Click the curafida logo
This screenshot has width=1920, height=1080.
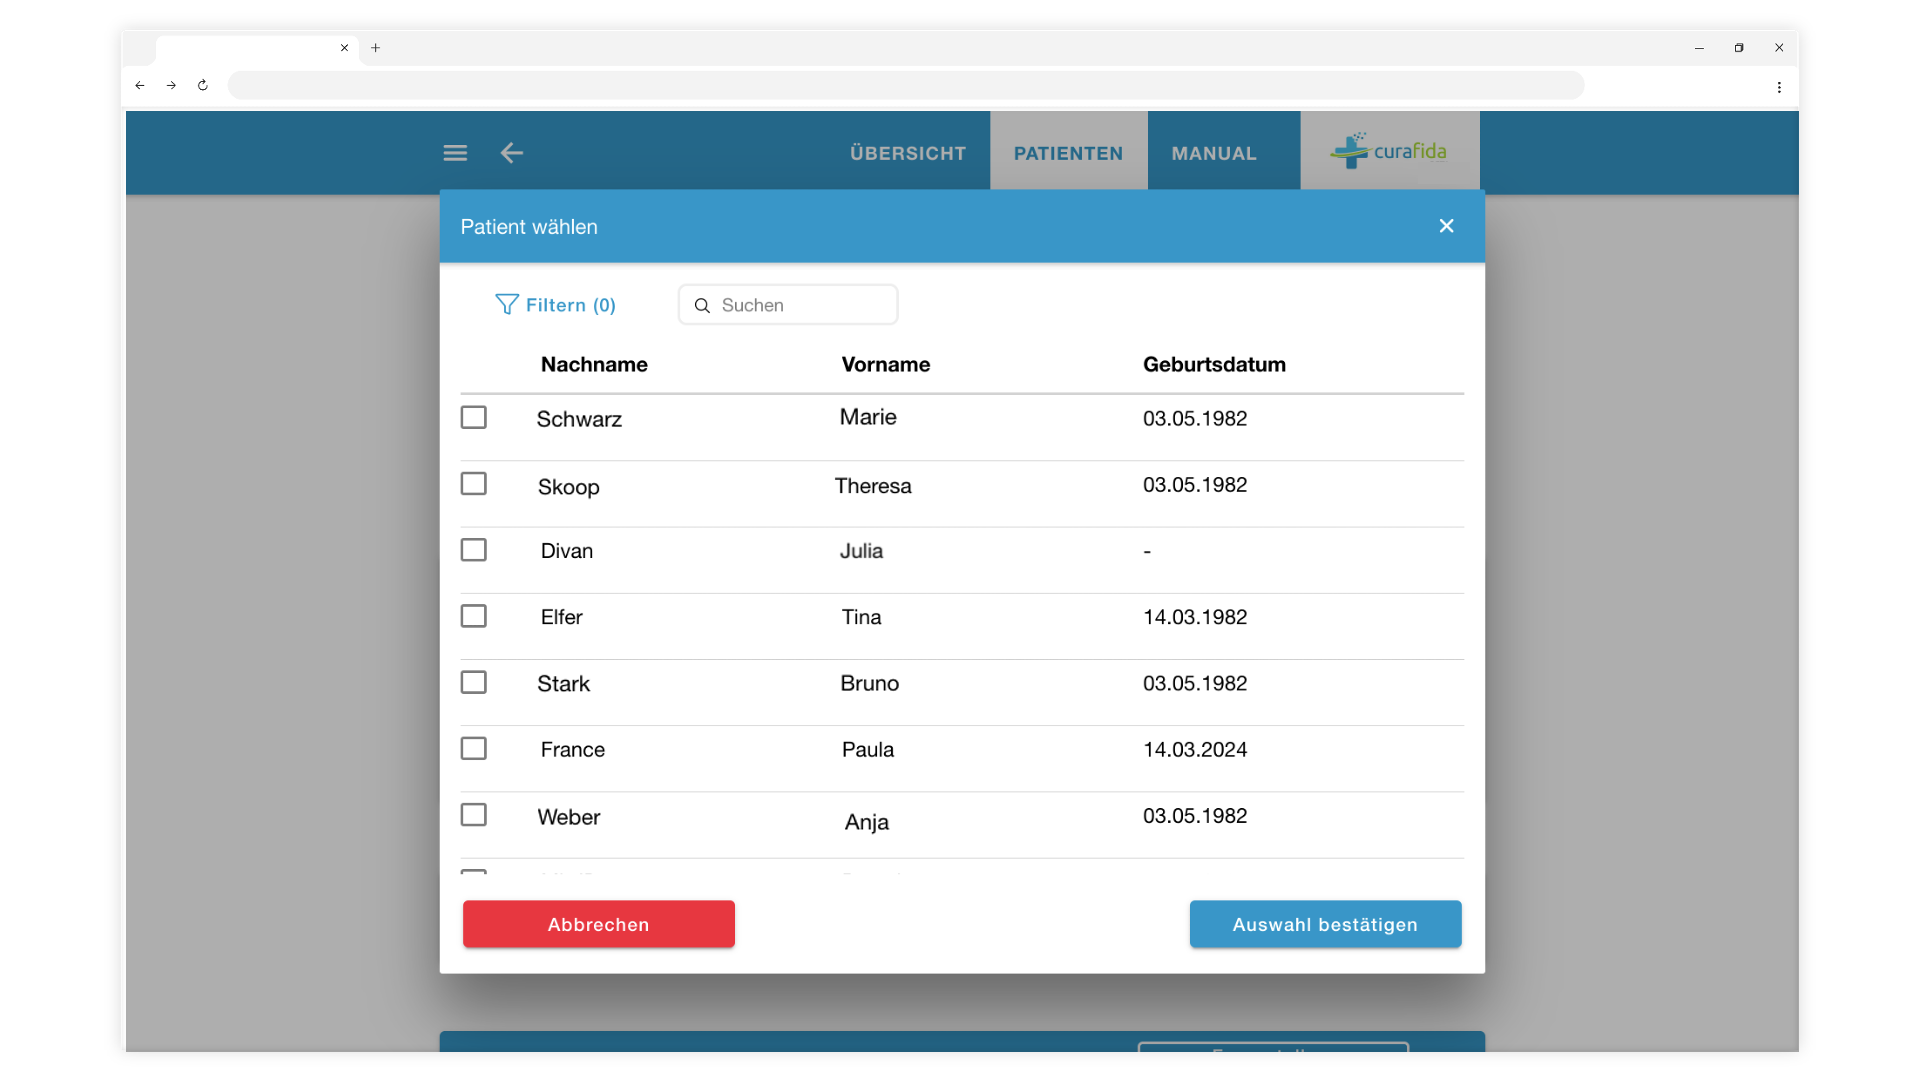click(x=1389, y=150)
